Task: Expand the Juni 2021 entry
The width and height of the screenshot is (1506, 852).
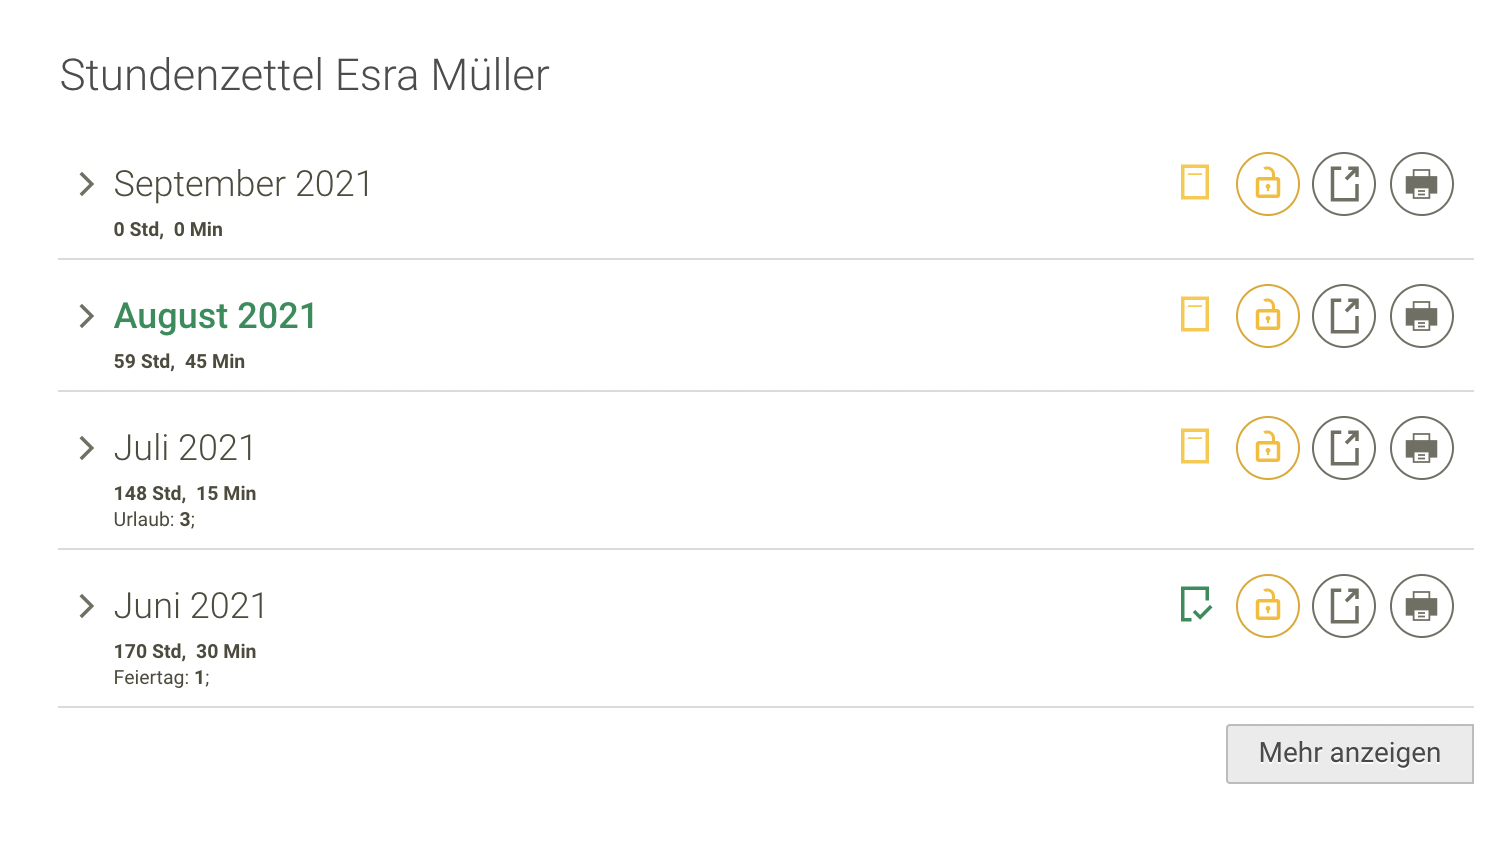Action: (x=85, y=605)
